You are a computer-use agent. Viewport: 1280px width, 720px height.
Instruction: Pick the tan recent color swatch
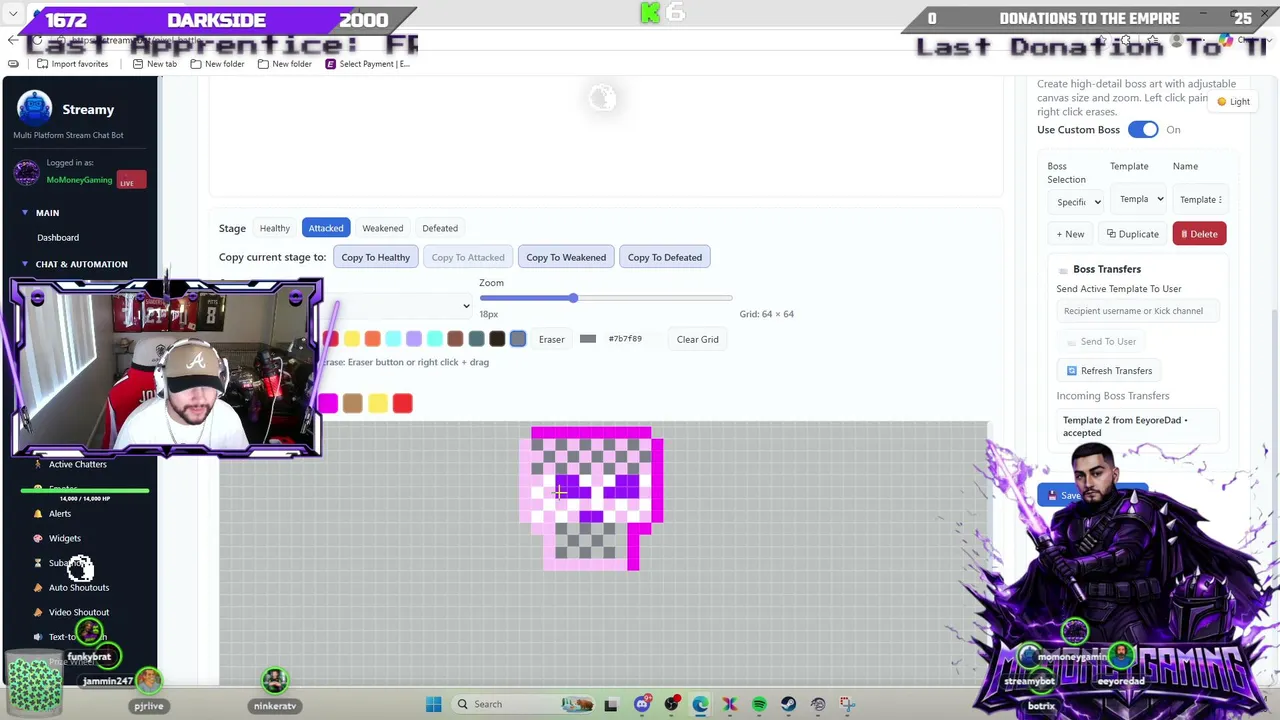[352, 403]
